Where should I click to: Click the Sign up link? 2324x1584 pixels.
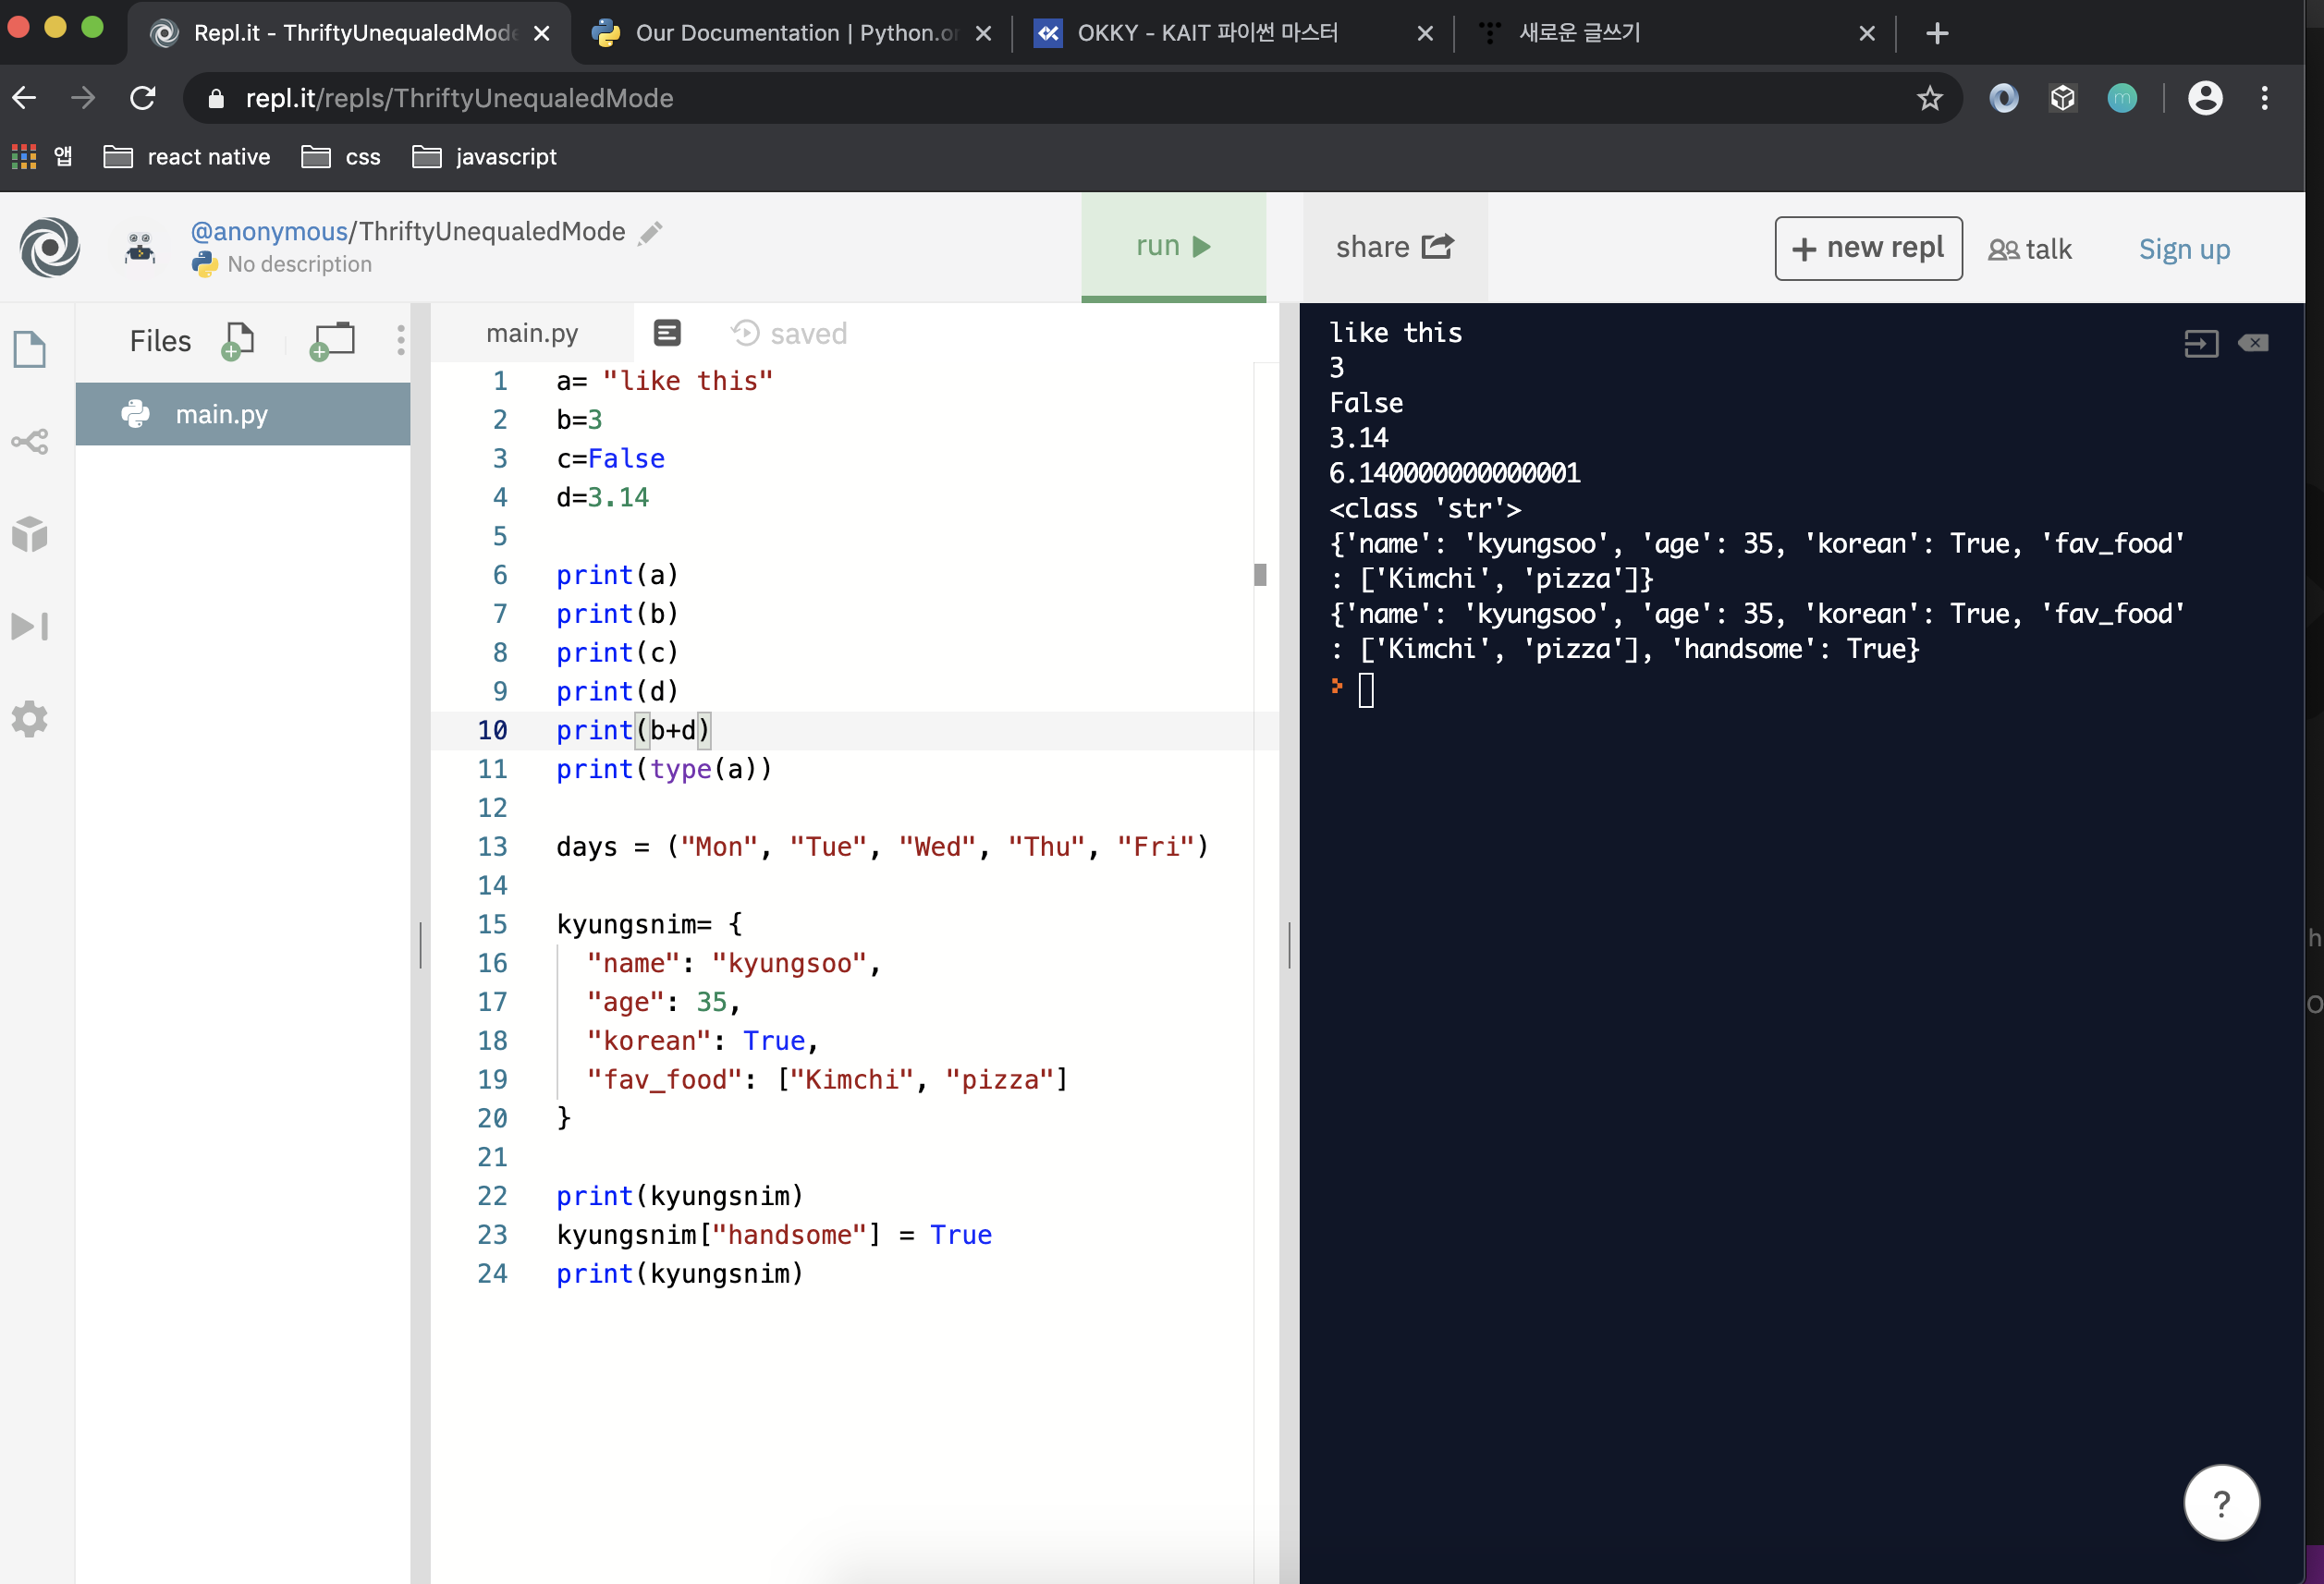(2183, 249)
